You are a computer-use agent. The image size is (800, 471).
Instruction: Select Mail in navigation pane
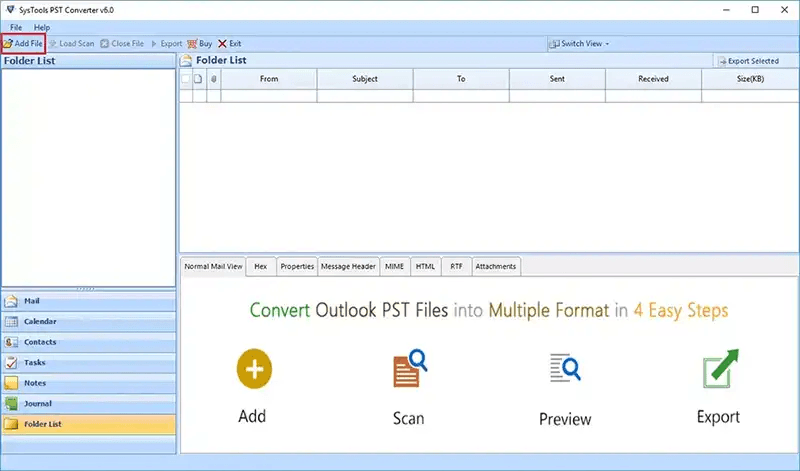[x=89, y=302]
